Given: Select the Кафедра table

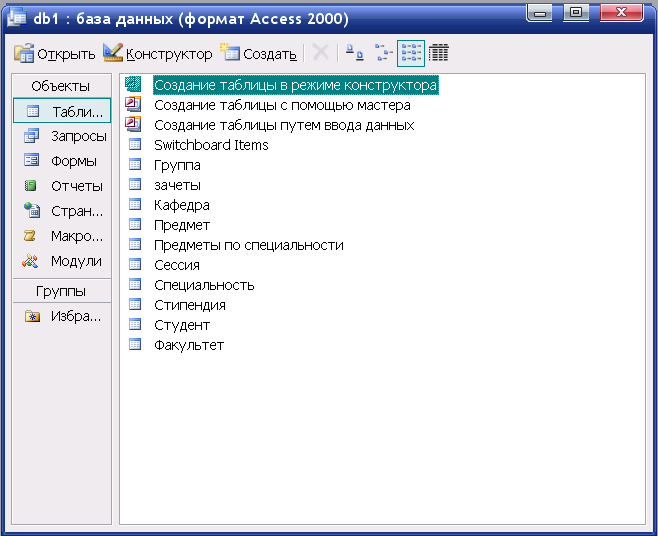Looking at the screenshot, I should click(x=182, y=205).
